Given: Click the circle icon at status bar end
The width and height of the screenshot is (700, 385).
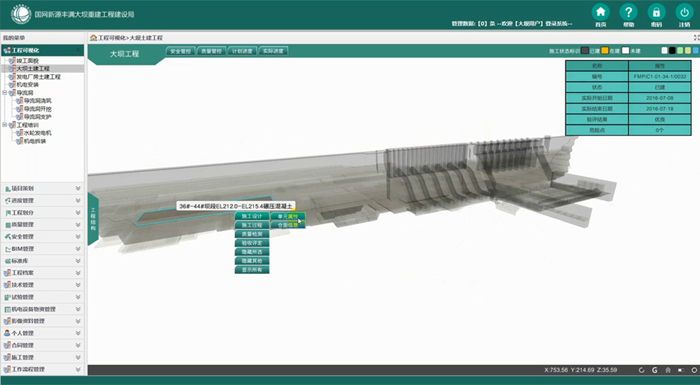Looking at the screenshot, I should [694, 370].
